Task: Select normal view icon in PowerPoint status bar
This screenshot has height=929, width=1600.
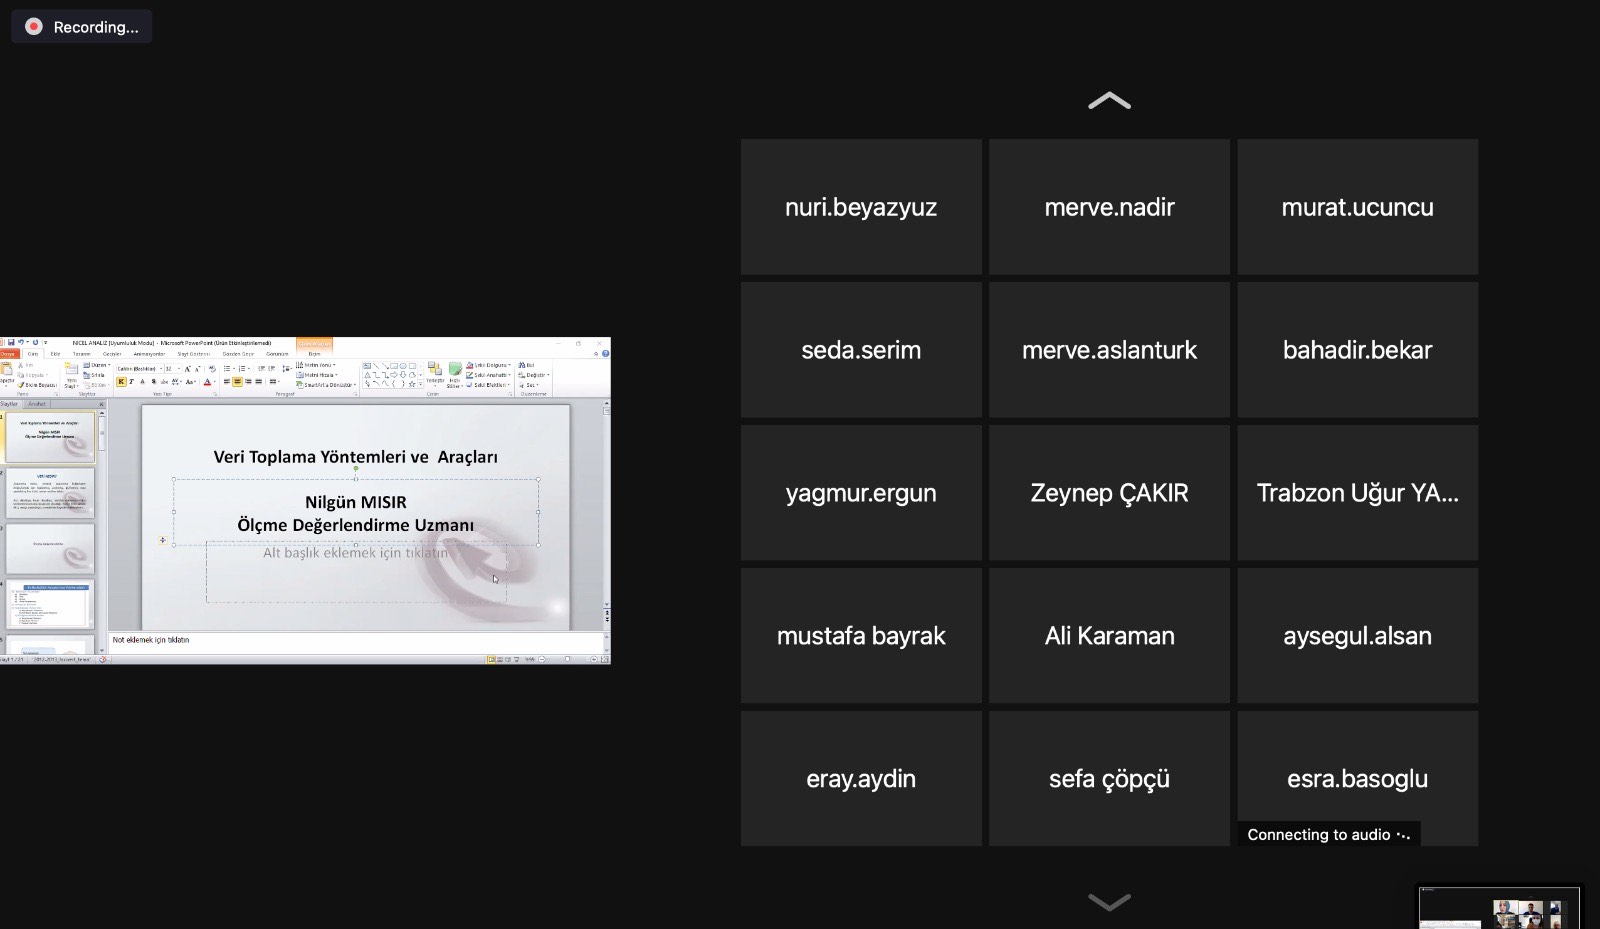Action: tap(491, 659)
